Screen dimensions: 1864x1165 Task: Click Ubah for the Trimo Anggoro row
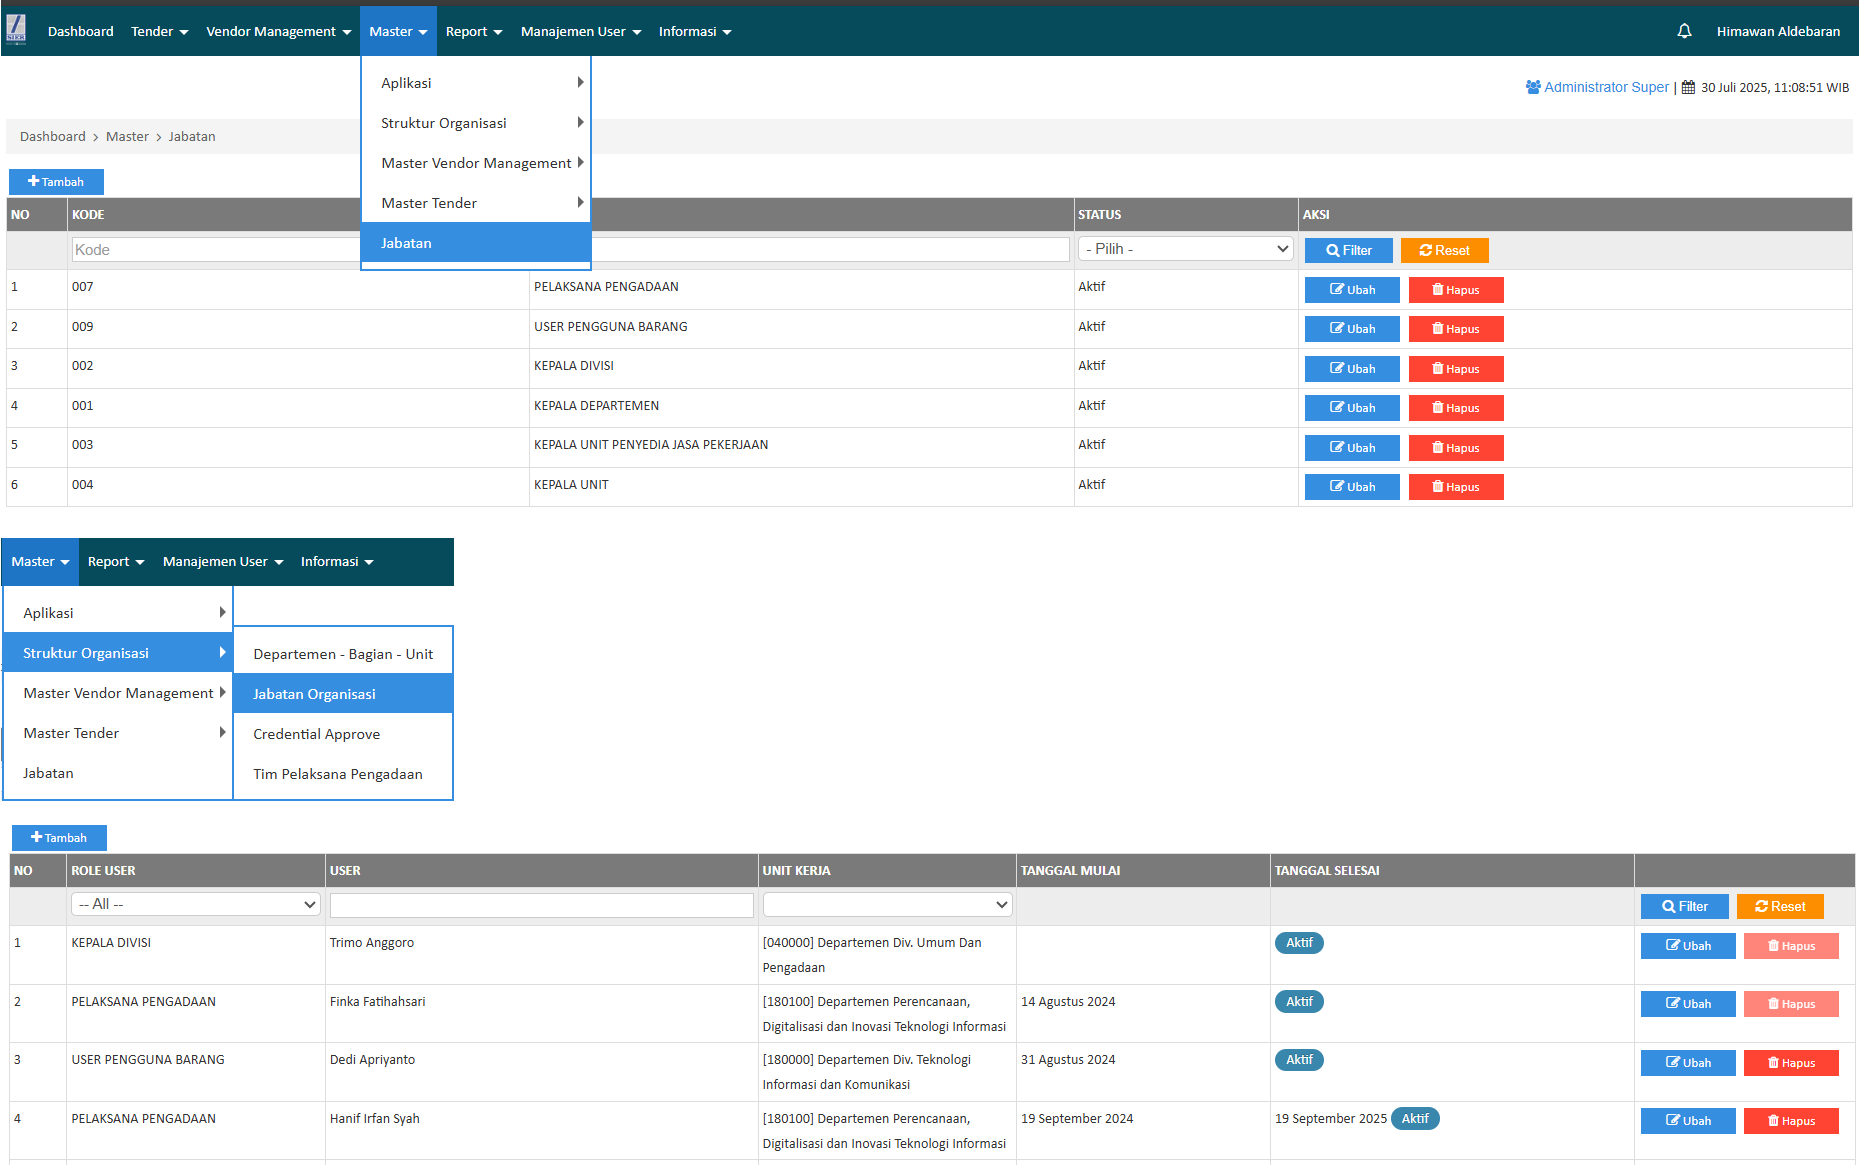tap(1687, 946)
